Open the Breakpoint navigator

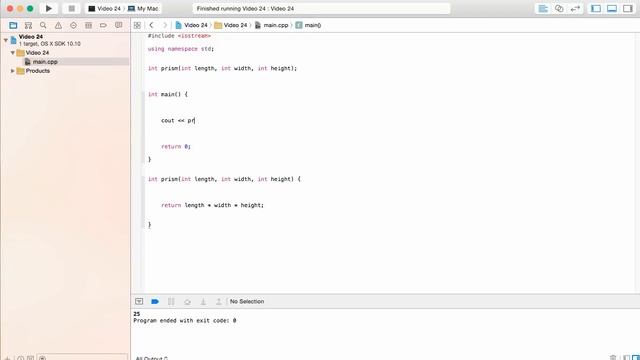[103, 25]
